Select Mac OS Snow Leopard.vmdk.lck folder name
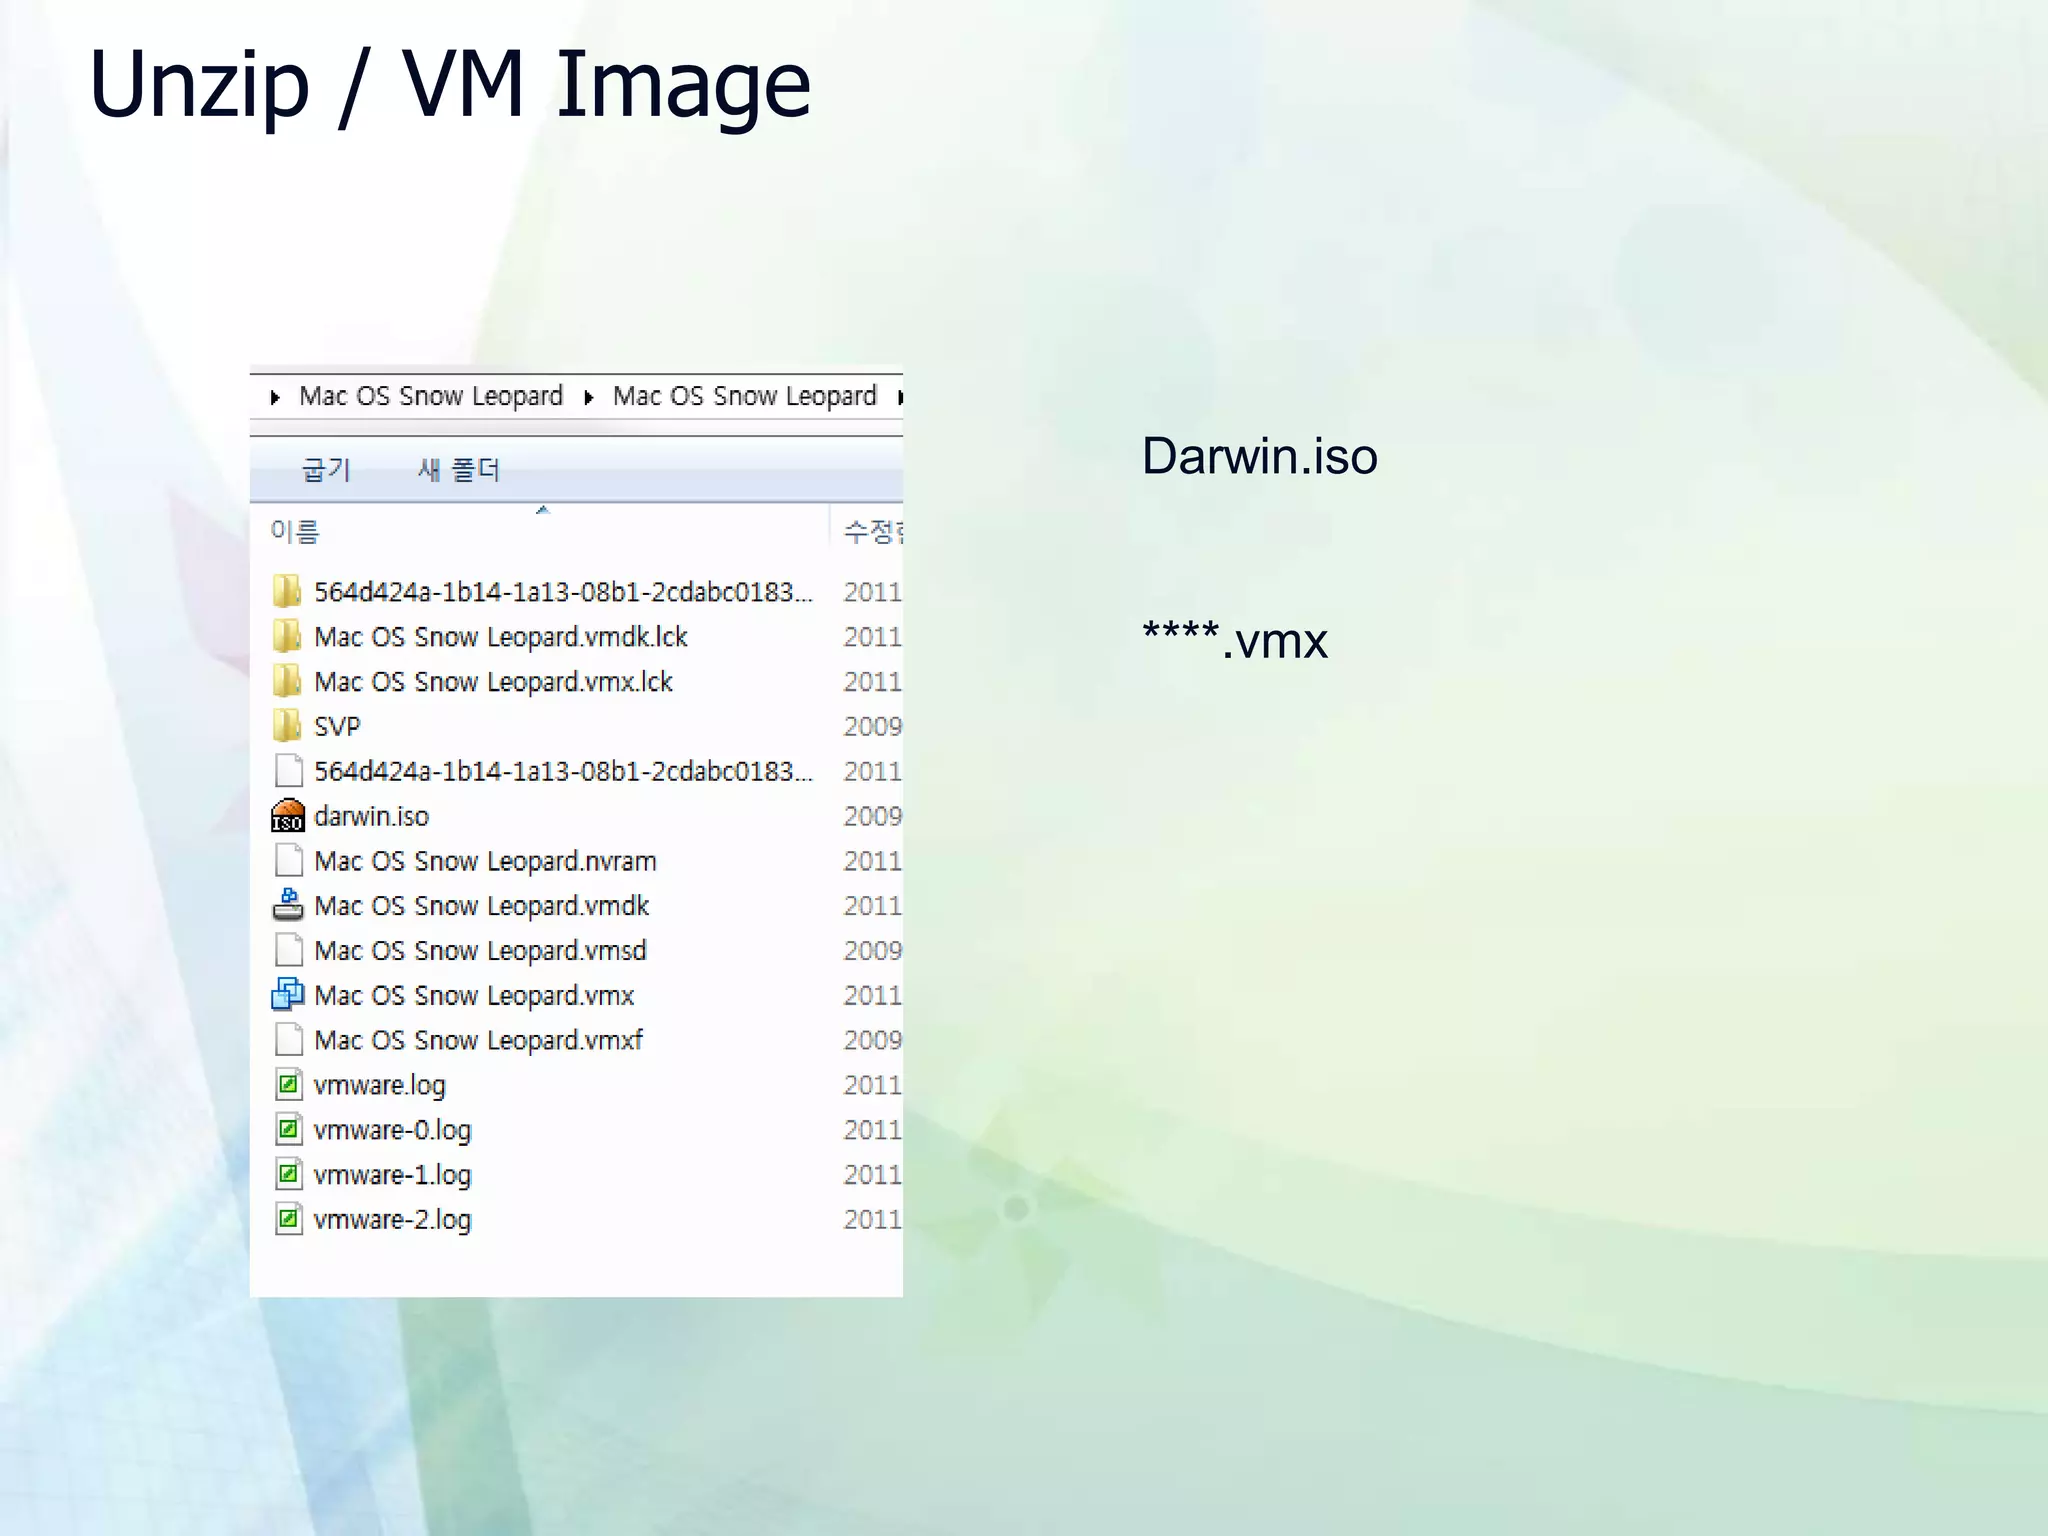 pos(501,637)
